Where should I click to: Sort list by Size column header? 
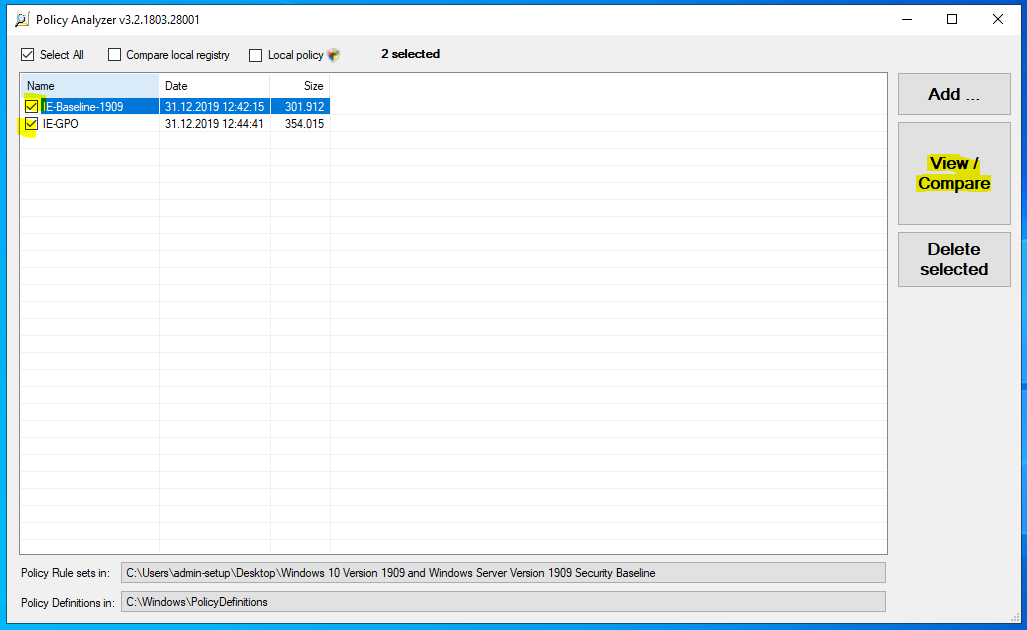300,86
